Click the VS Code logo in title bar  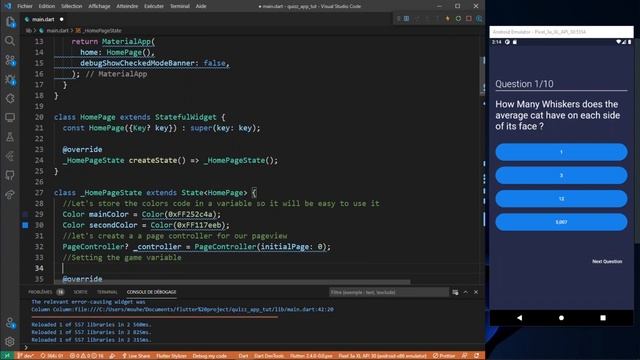(x=8, y=6)
